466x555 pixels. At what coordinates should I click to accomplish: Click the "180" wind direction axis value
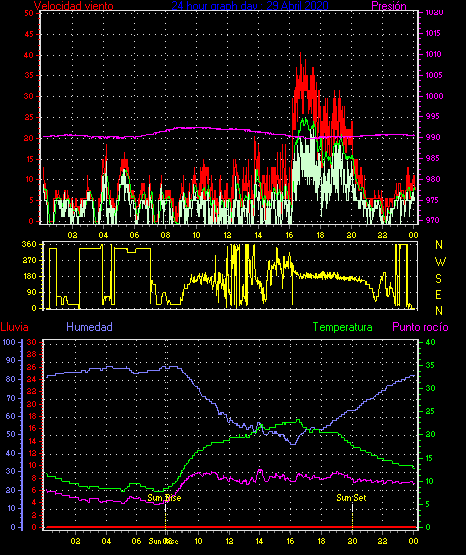pyautogui.click(x=29, y=276)
